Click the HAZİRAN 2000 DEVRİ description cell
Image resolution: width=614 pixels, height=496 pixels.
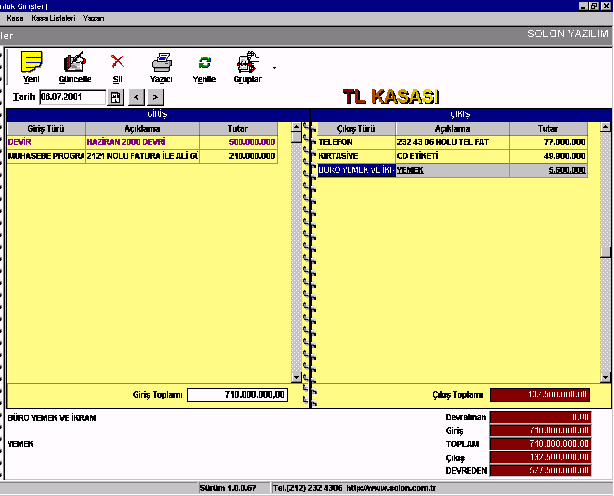(x=143, y=142)
